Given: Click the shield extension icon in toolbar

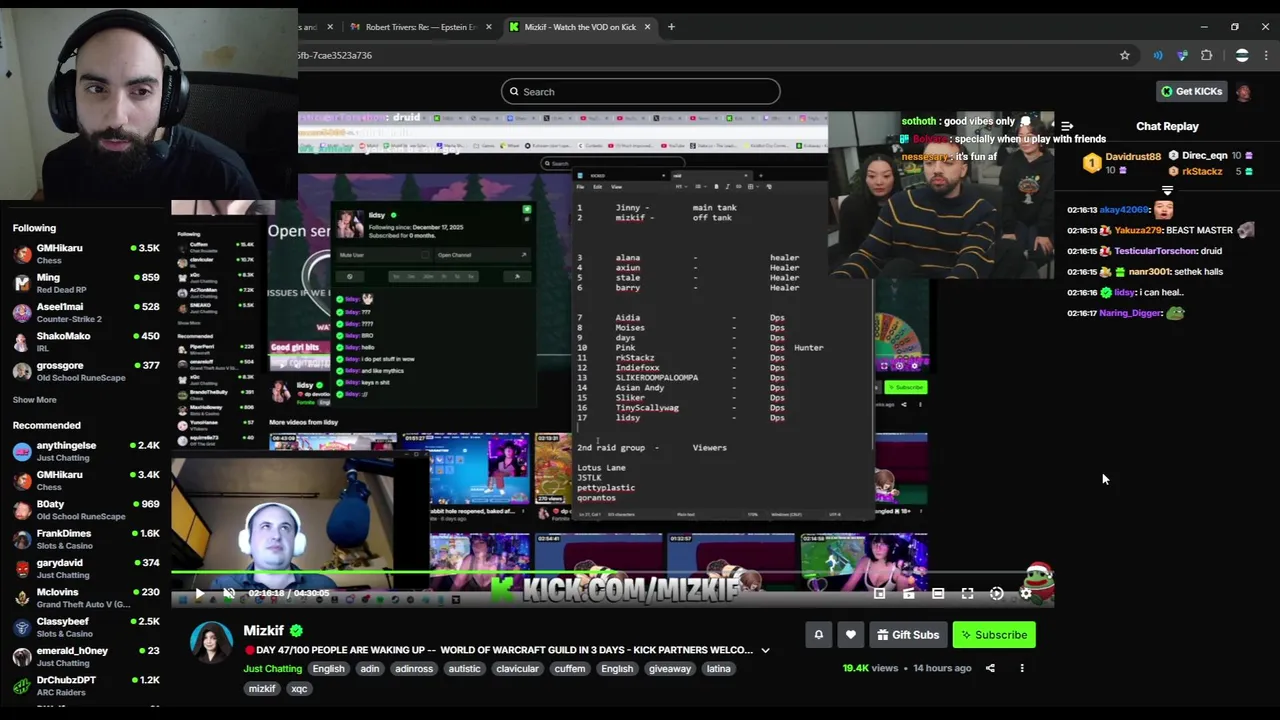Looking at the screenshot, I should click(x=1182, y=56).
